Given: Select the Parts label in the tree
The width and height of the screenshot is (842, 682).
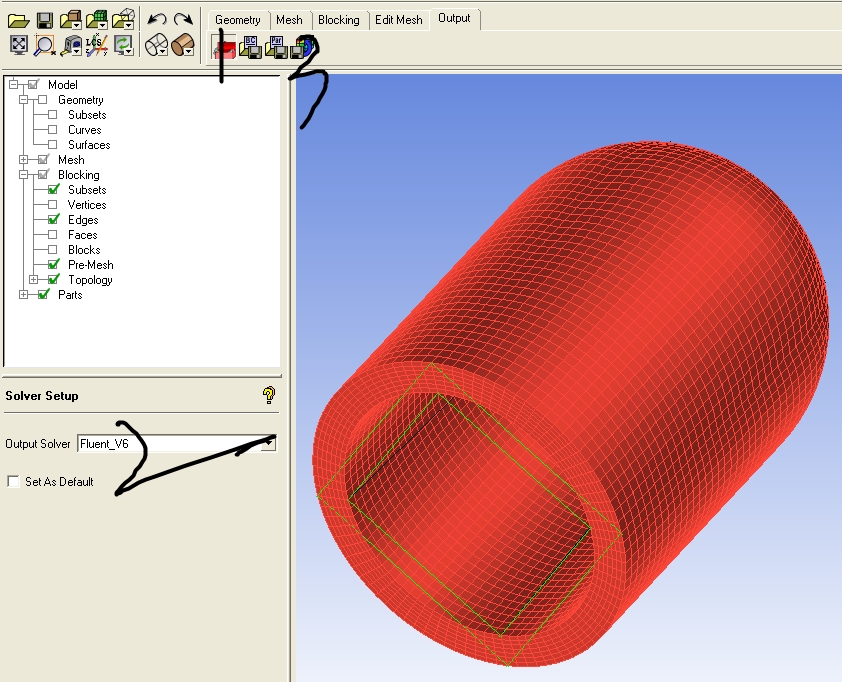Looking at the screenshot, I should [70, 295].
